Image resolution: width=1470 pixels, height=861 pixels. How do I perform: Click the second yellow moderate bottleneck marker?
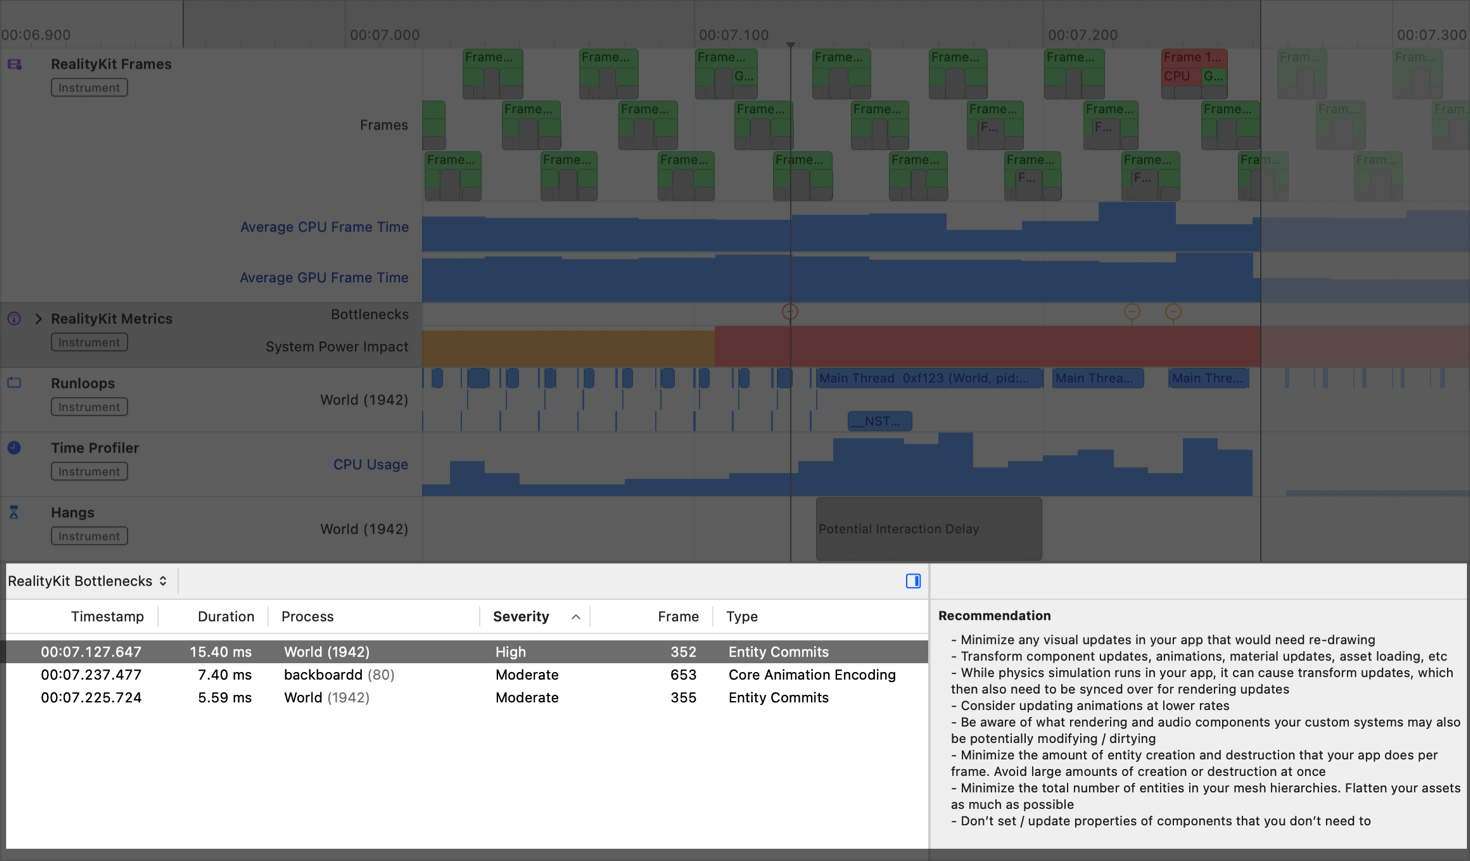(1172, 312)
